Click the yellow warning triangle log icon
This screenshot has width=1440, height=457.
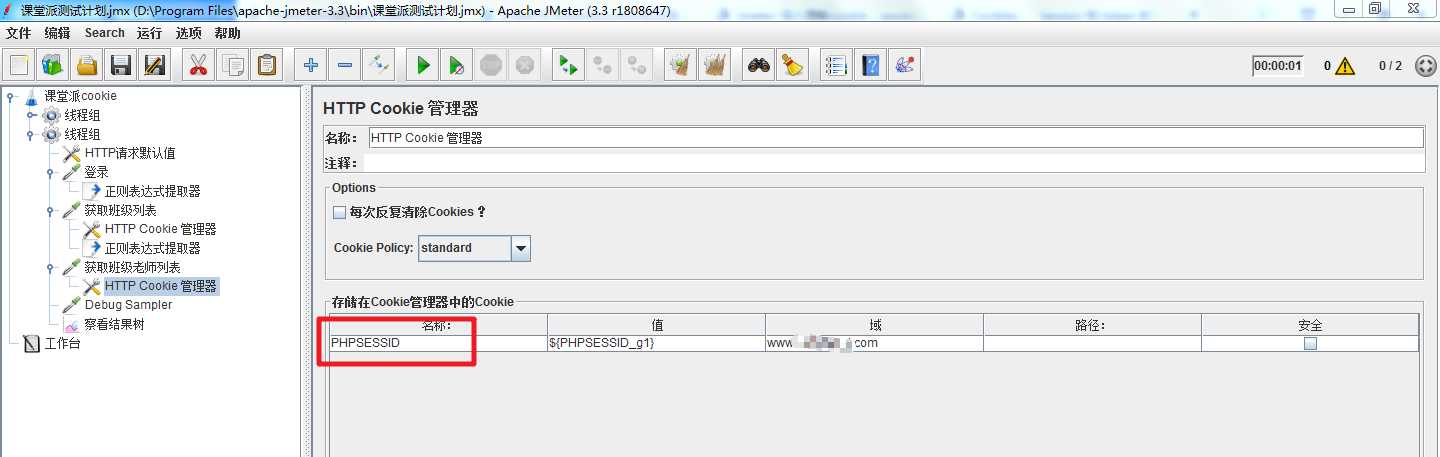tap(1345, 66)
